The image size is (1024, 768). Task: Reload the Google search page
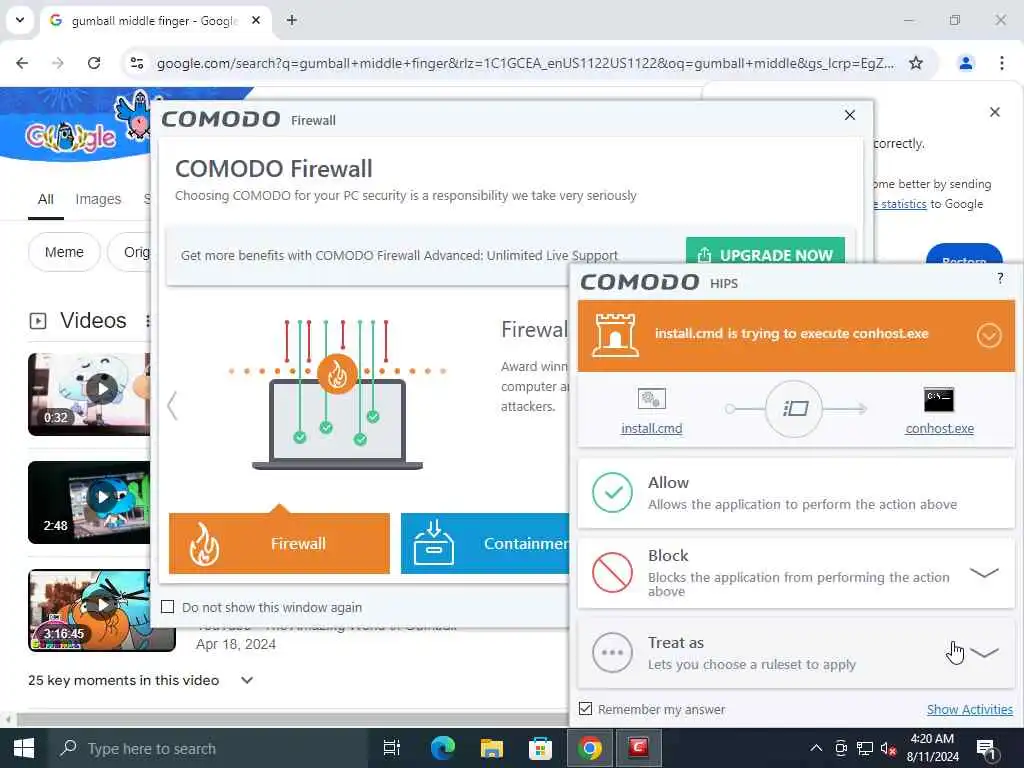pyautogui.click(x=94, y=63)
